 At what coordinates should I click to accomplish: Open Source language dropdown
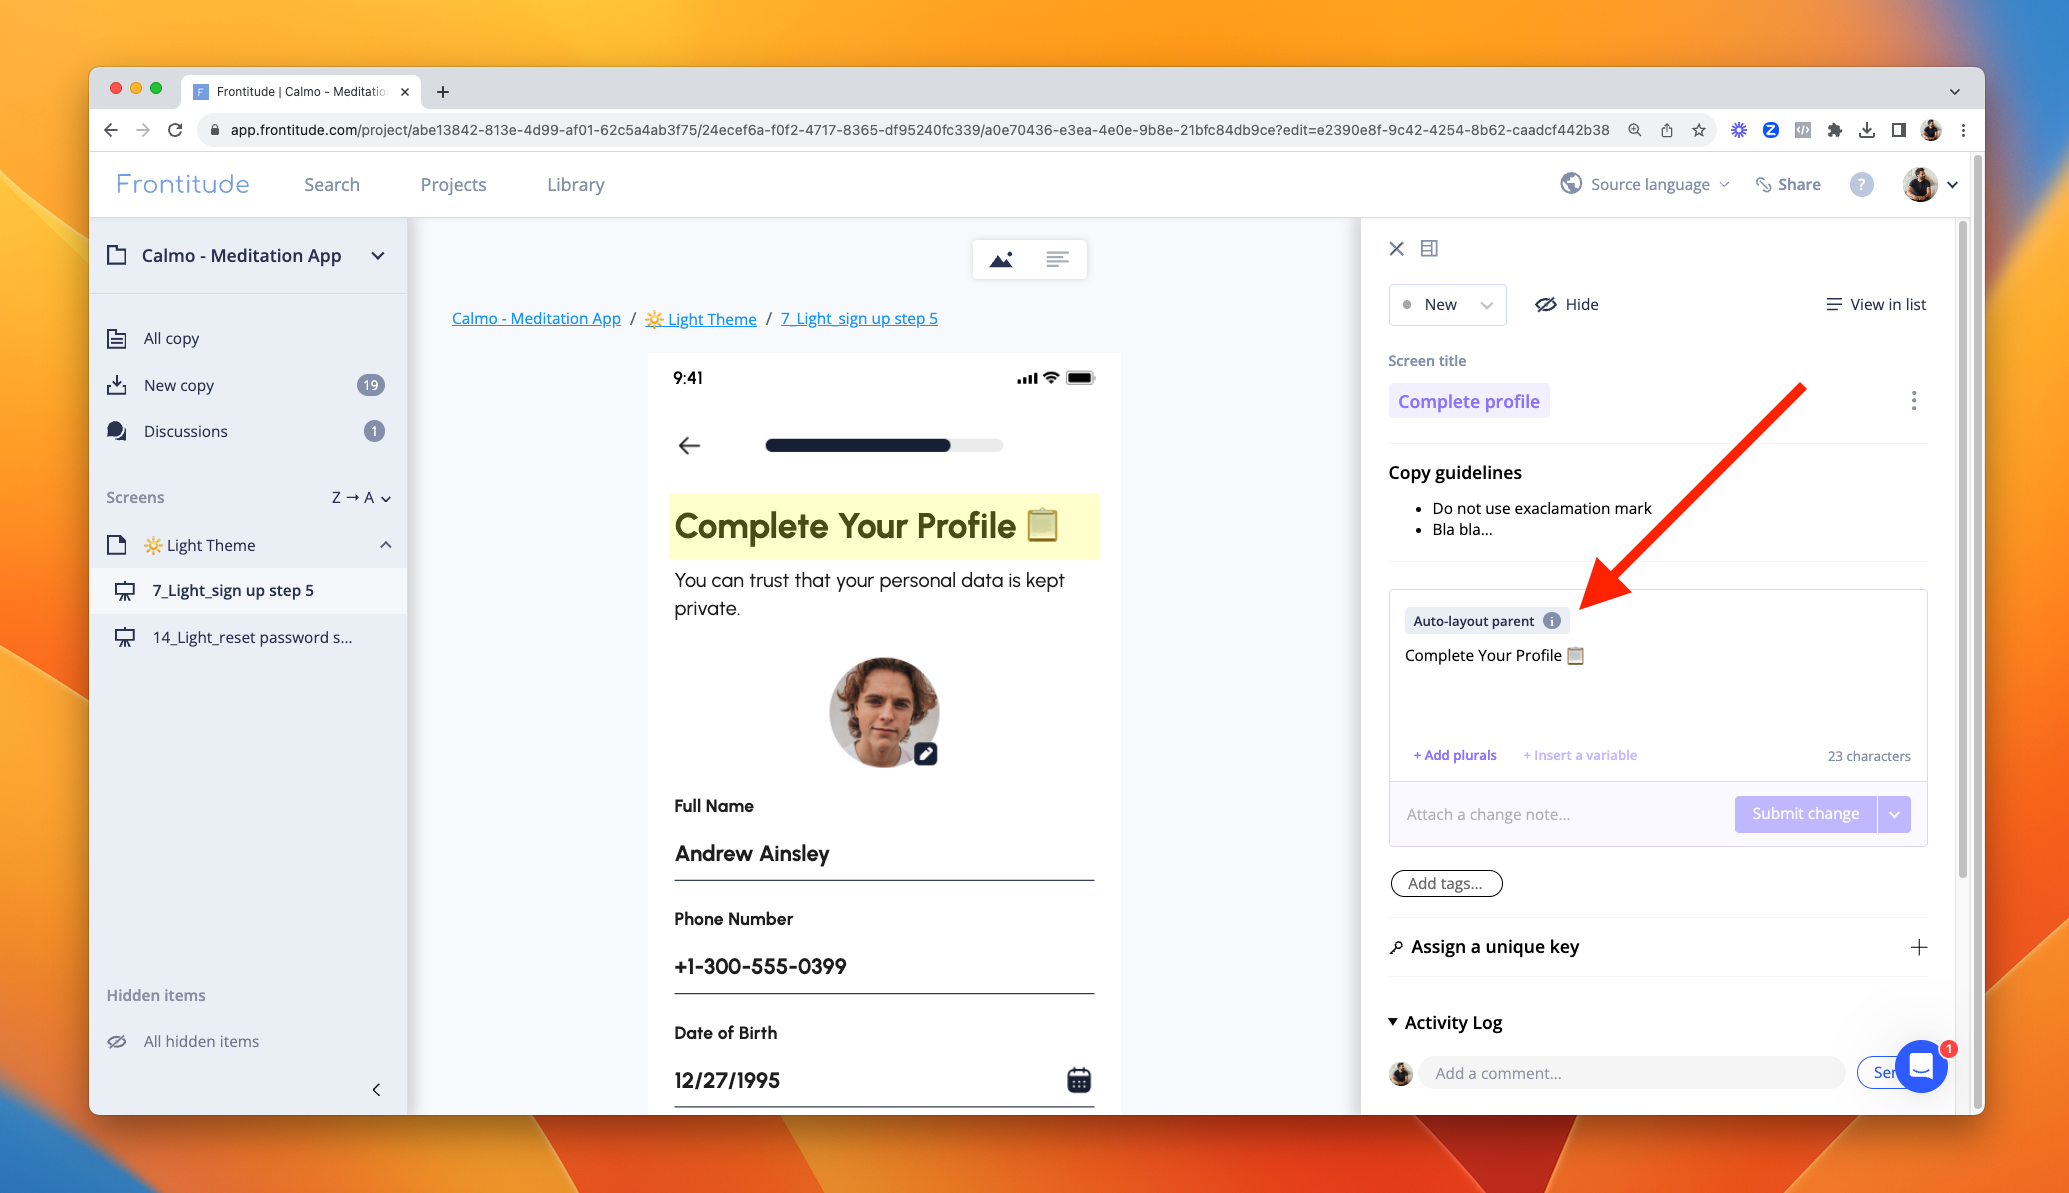(x=1645, y=185)
